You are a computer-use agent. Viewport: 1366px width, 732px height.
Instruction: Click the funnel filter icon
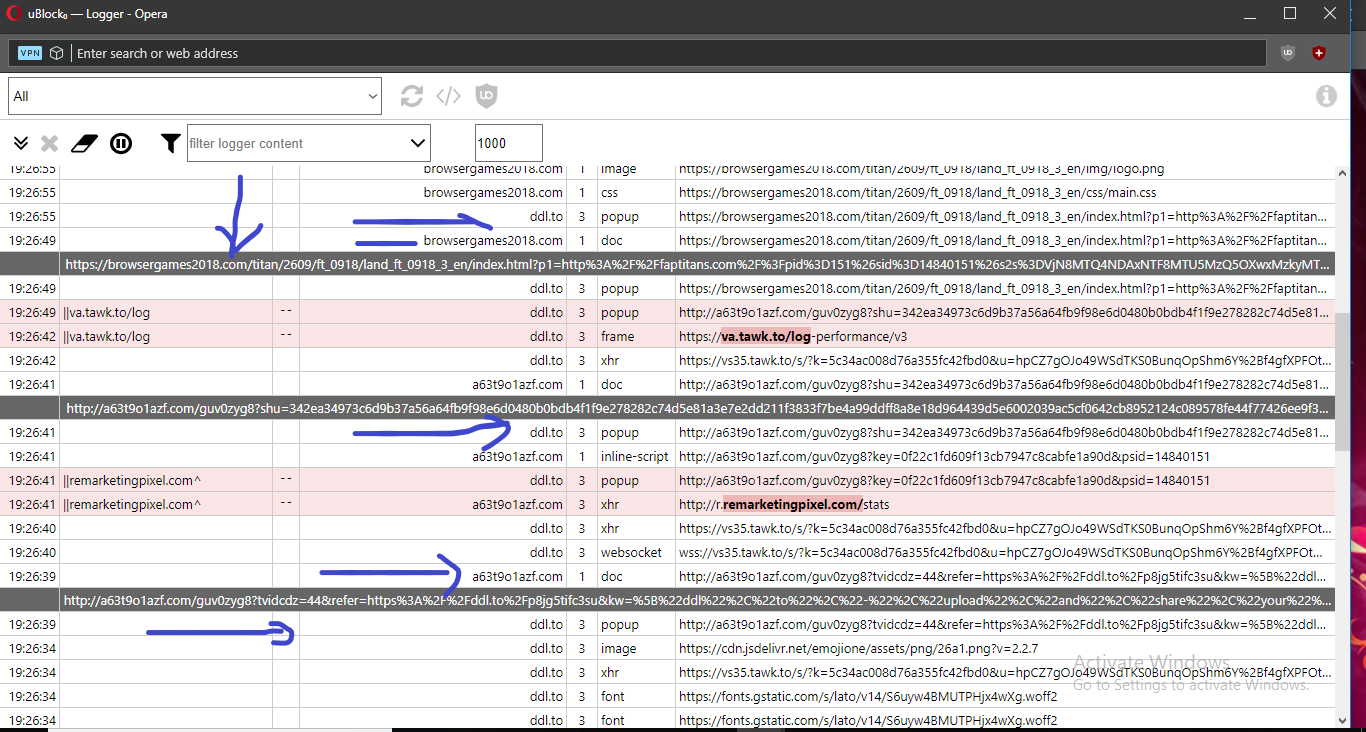[x=171, y=144]
